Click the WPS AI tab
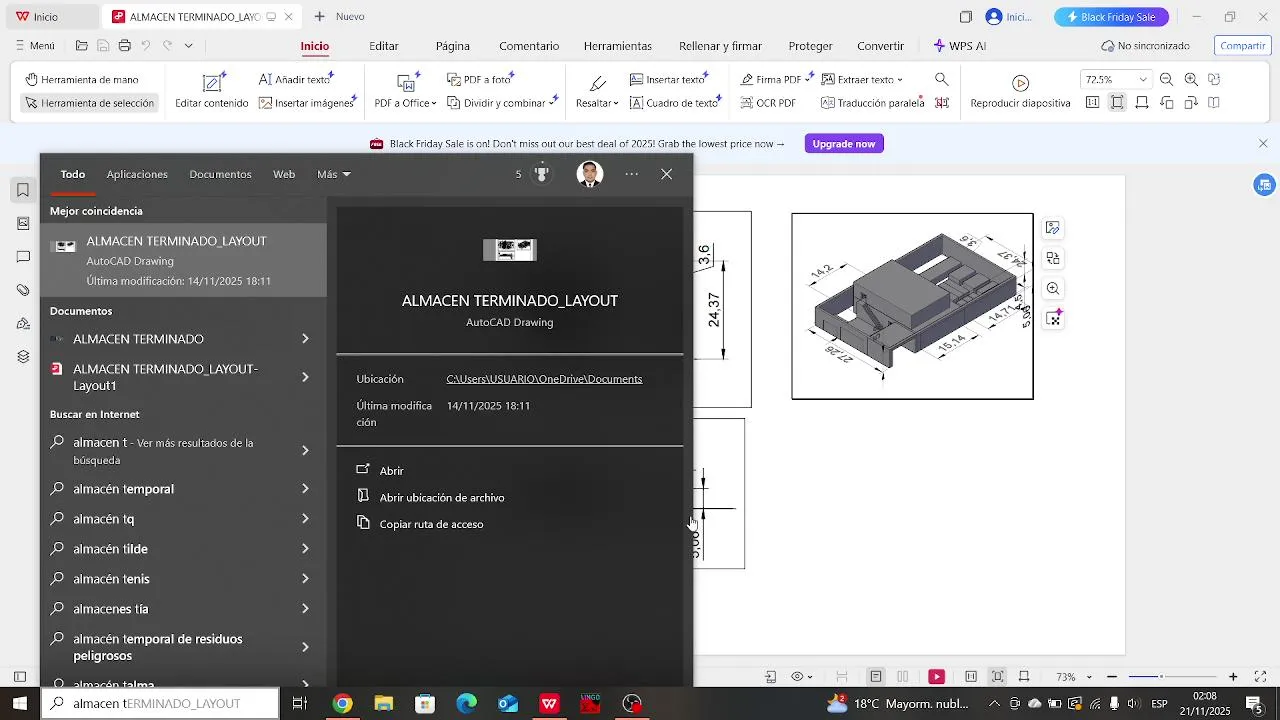 (x=959, y=46)
